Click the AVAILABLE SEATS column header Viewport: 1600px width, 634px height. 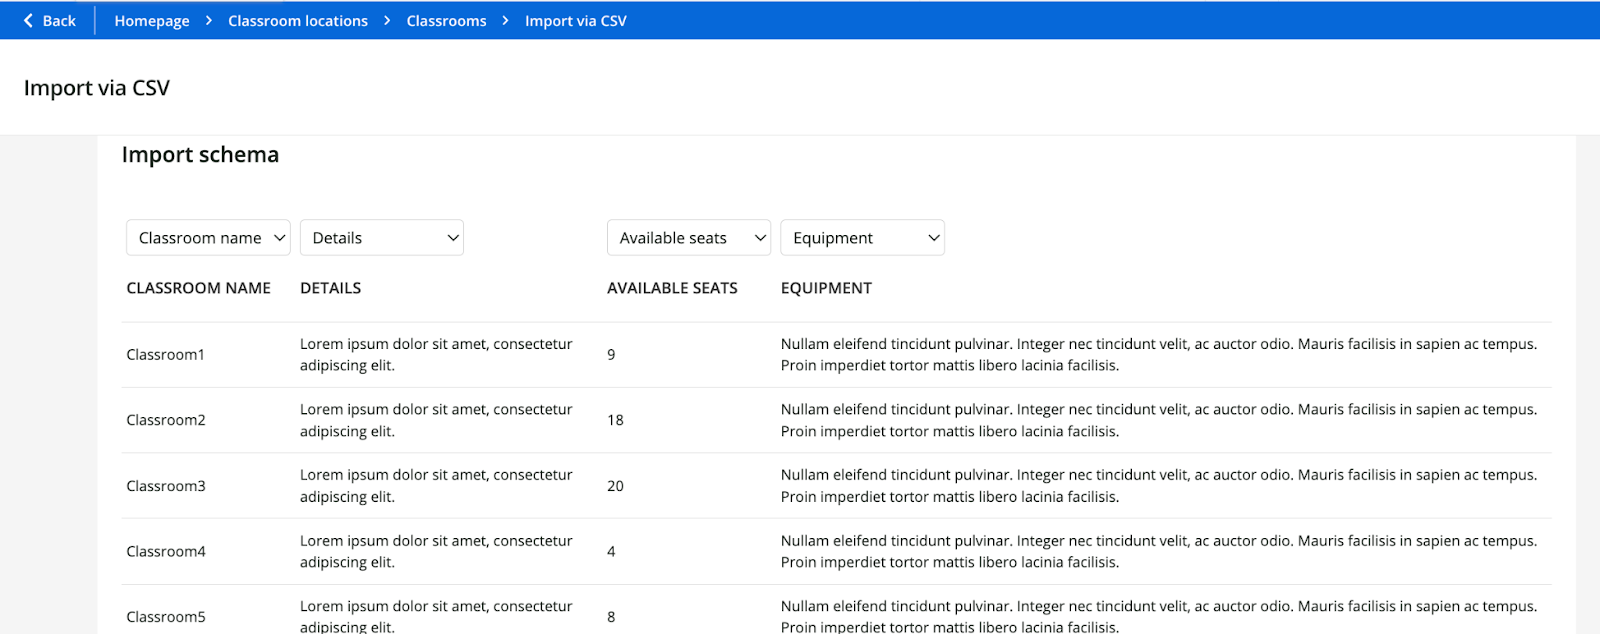tap(672, 288)
